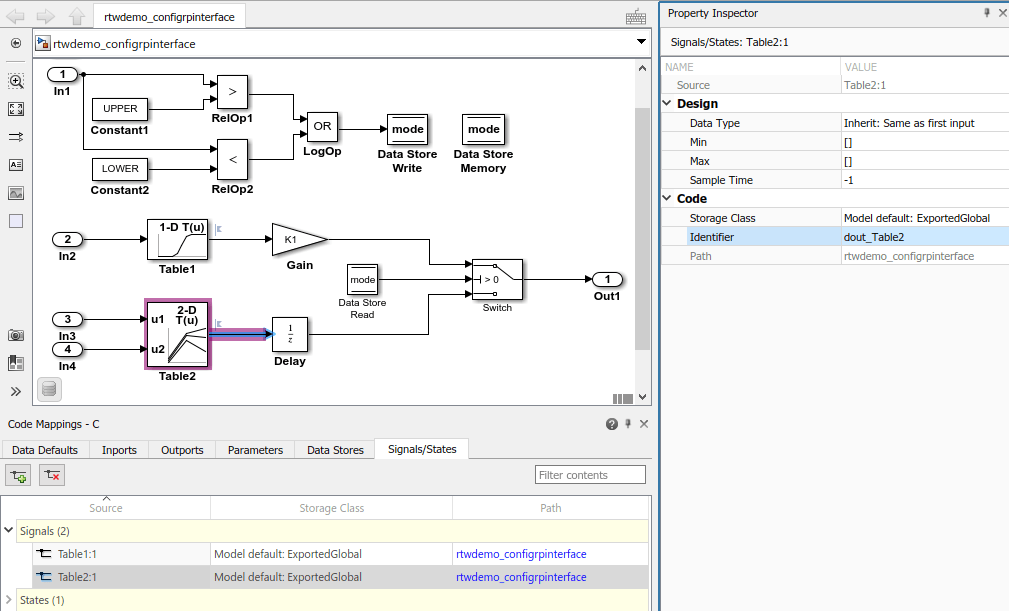Select the Parameters tab
This screenshot has height=611, width=1009.
(254, 450)
